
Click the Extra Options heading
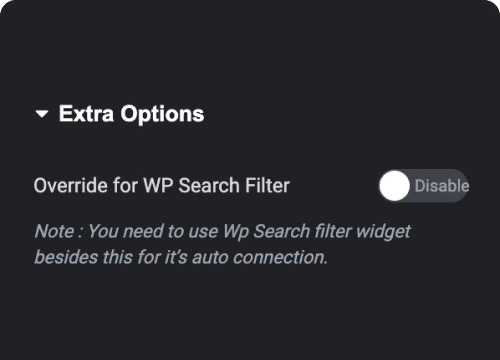131,114
